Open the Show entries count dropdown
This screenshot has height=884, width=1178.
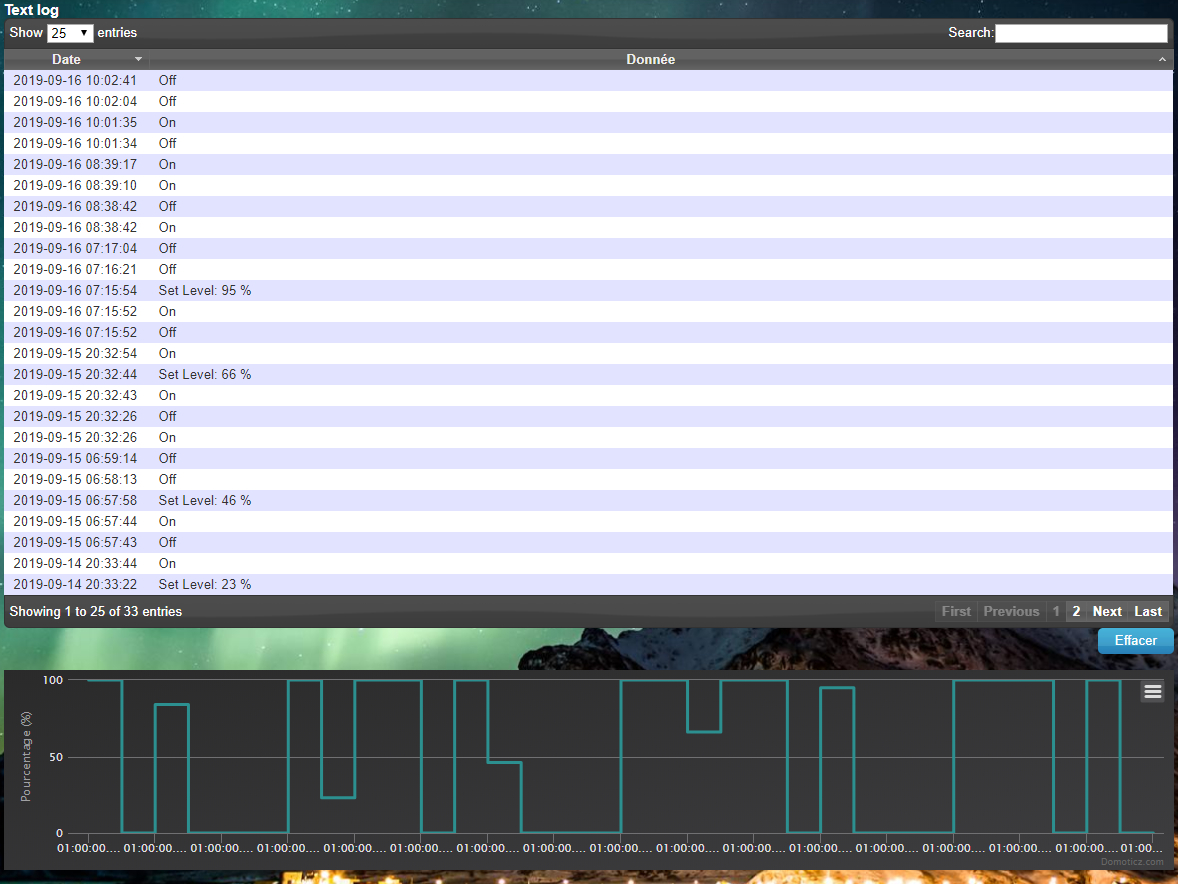click(x=70, y=33)
